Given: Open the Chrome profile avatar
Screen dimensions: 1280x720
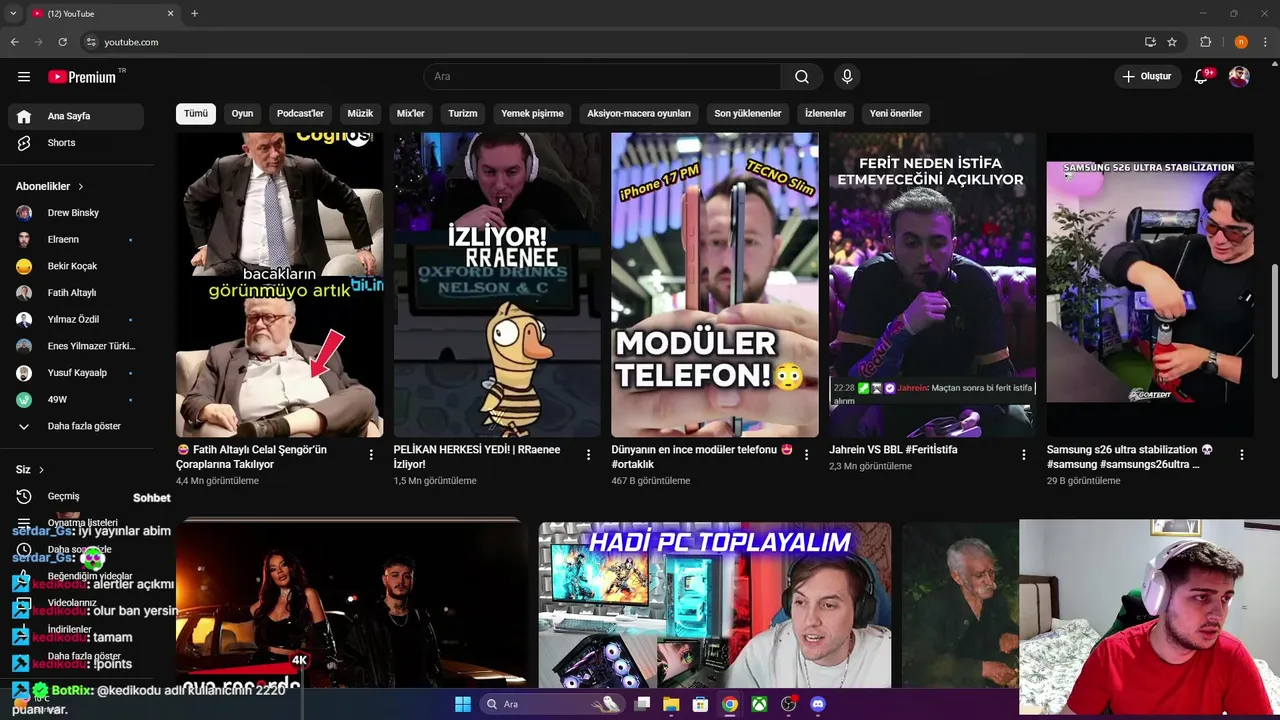Looking at the screenshot, I should (1241, 42).
